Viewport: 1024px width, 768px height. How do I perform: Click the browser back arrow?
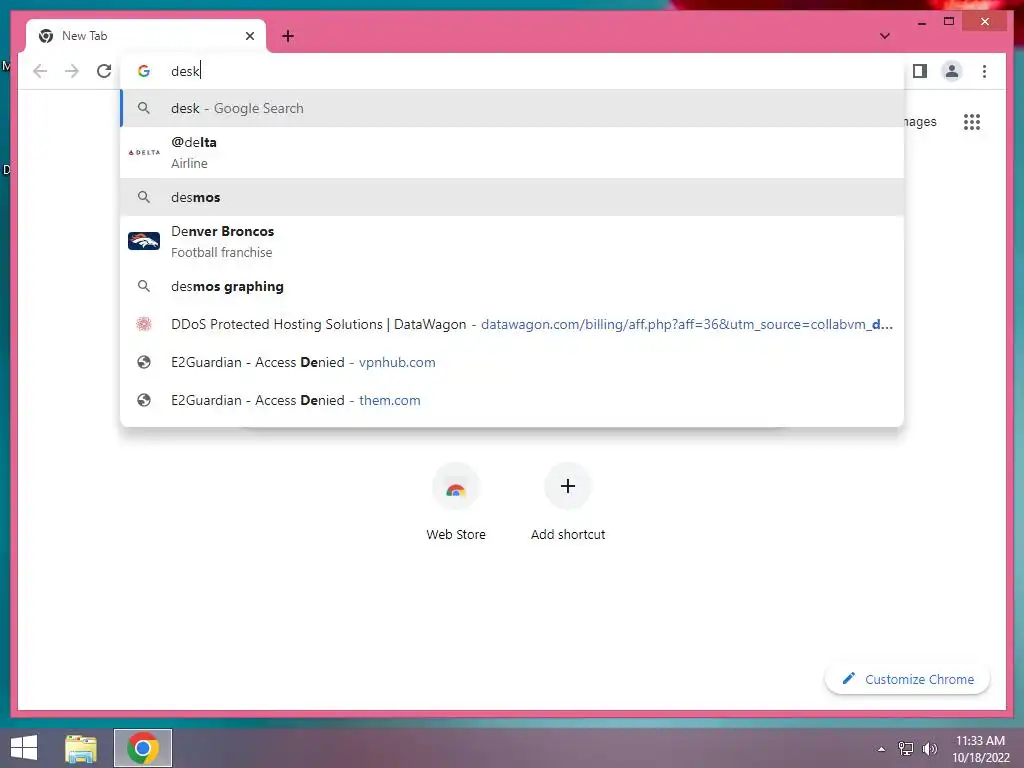click(x=40, y=71)
